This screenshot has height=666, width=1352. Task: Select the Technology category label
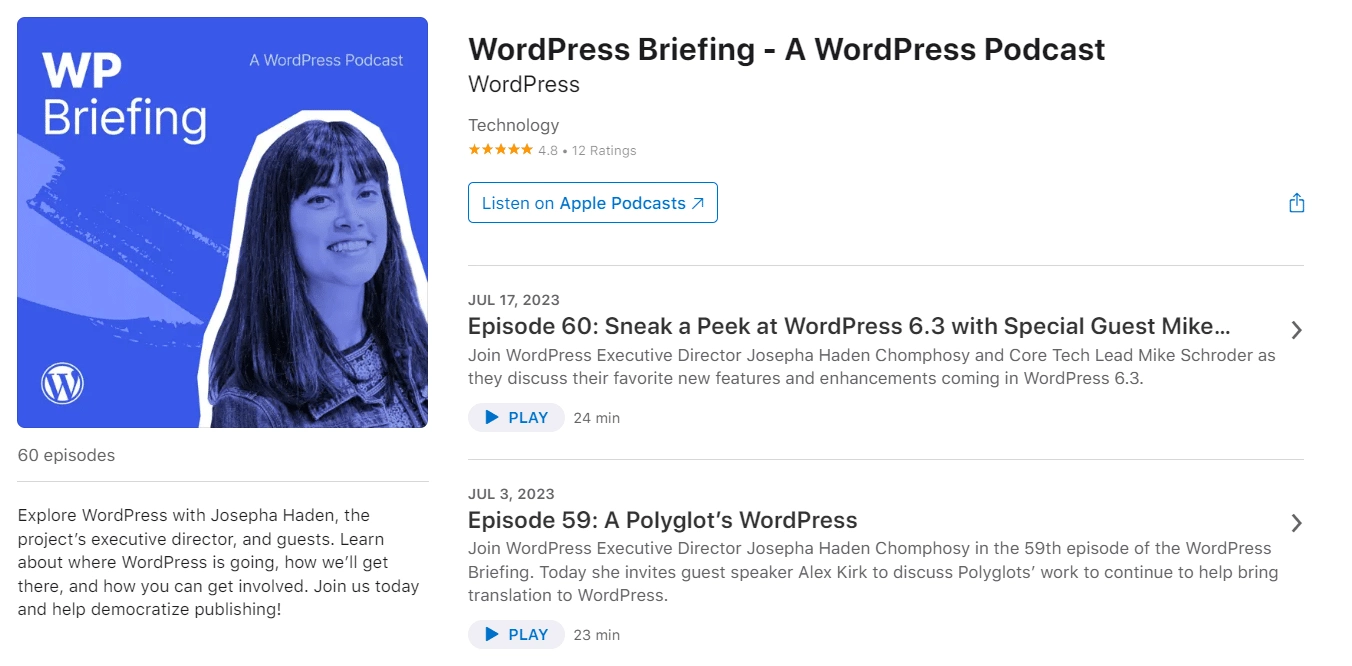[x=513, y=125]
